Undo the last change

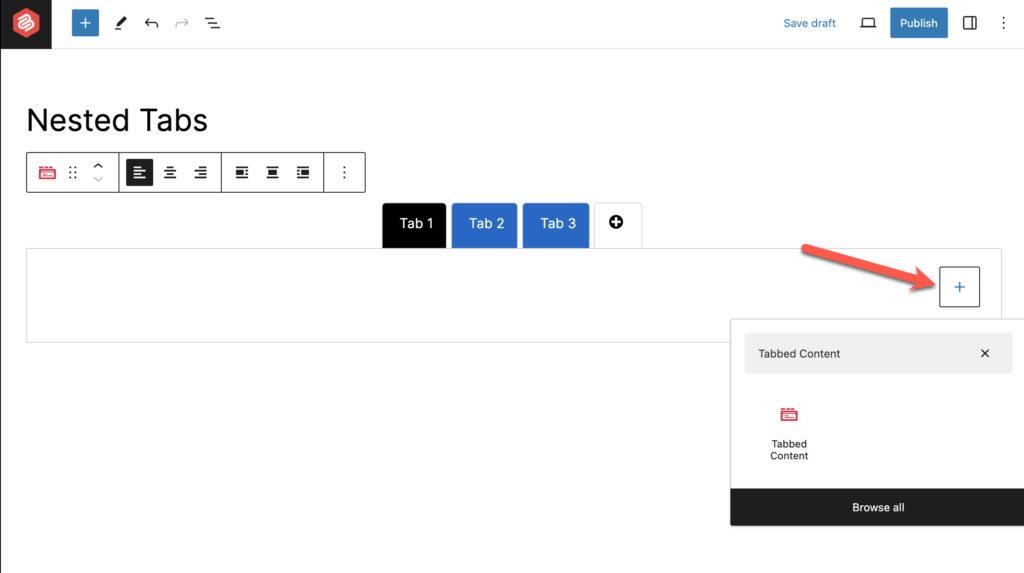pyautogui.click(x=152, y=24)
